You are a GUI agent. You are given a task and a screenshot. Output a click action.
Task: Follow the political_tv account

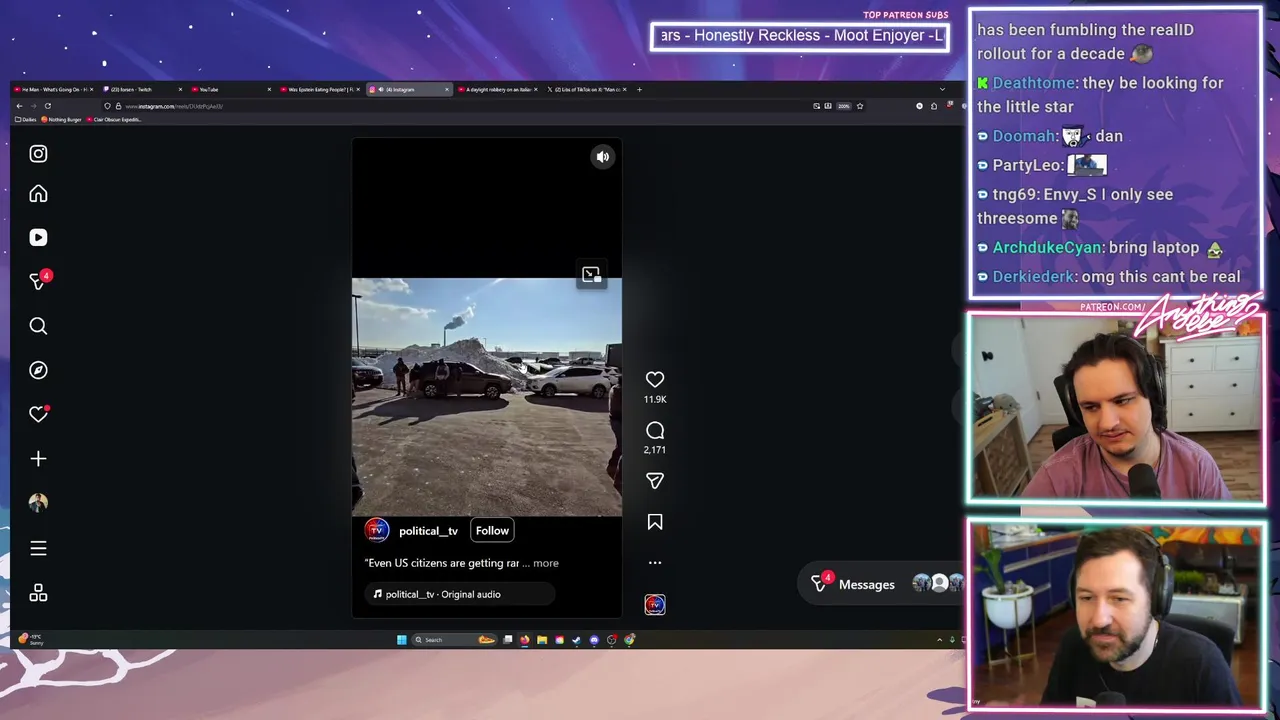click(x=492, y=531)
